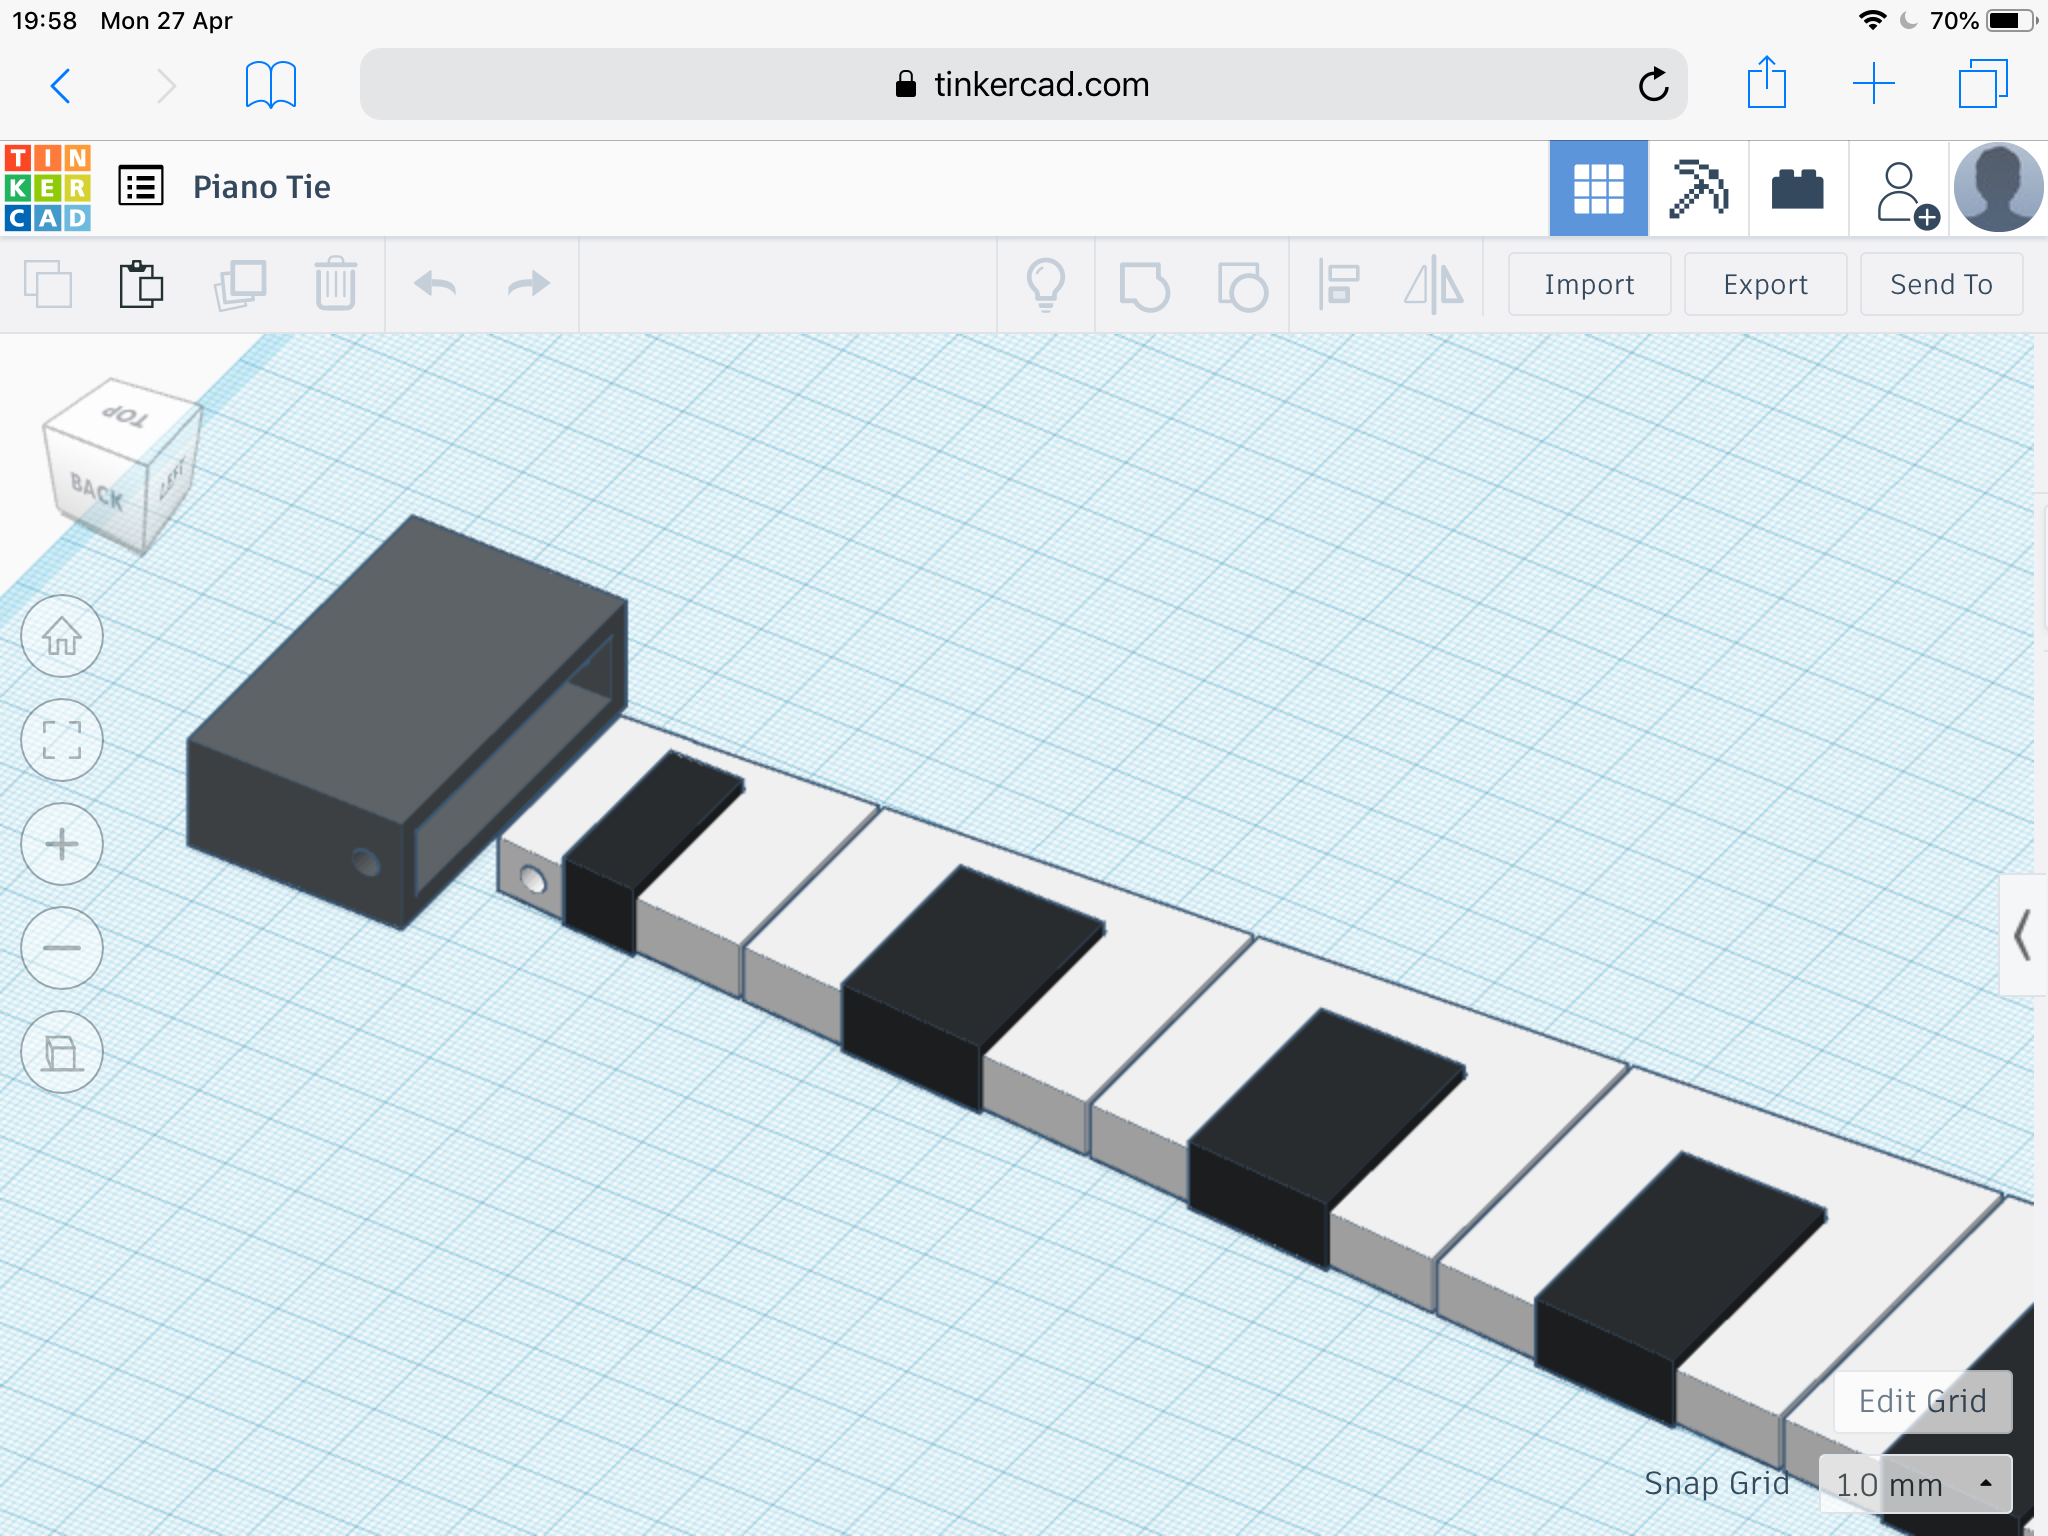Reload the tinkercad.com page
Image resolution: width=2048 pixels, height=1536 pixels.
coord(1653,85)
